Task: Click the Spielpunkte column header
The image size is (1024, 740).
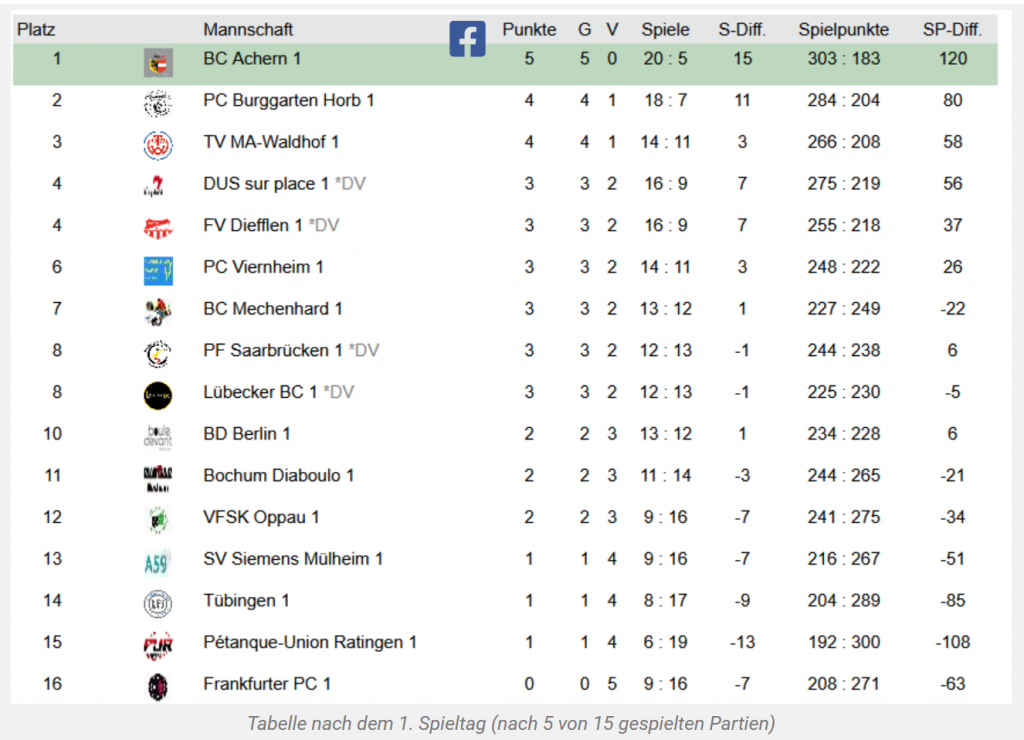Action: point(843,30)
